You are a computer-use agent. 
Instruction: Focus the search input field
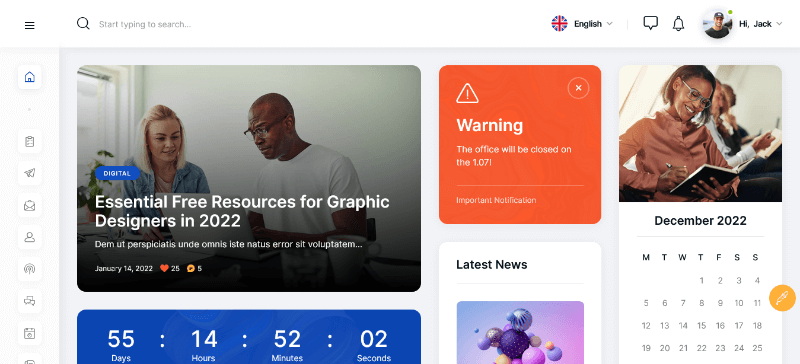coord(145,24)
